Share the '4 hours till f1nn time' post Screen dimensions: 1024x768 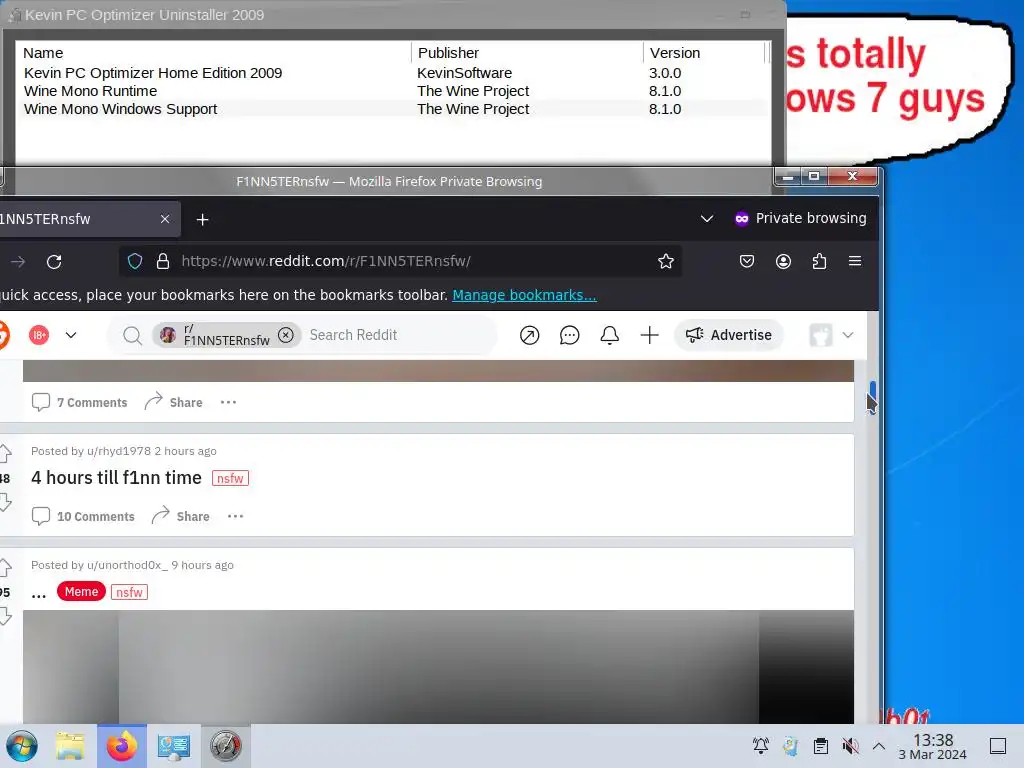[181, 516]
